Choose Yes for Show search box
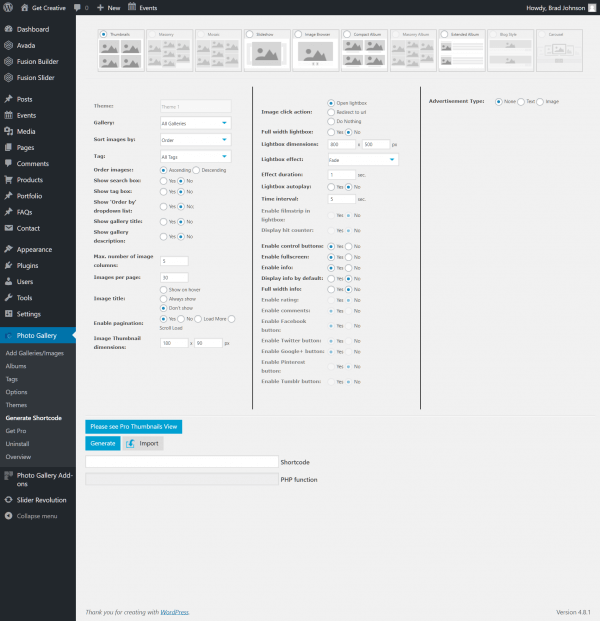The width and height of the screenshot is (600, 621). (x=164, y=181)
